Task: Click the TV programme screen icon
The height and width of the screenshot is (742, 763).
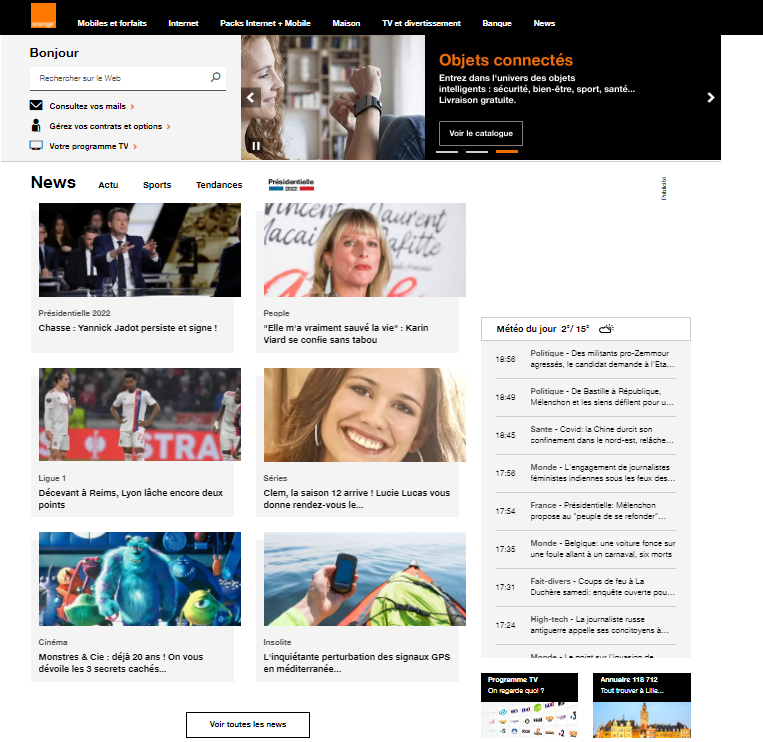Action: 36,145
